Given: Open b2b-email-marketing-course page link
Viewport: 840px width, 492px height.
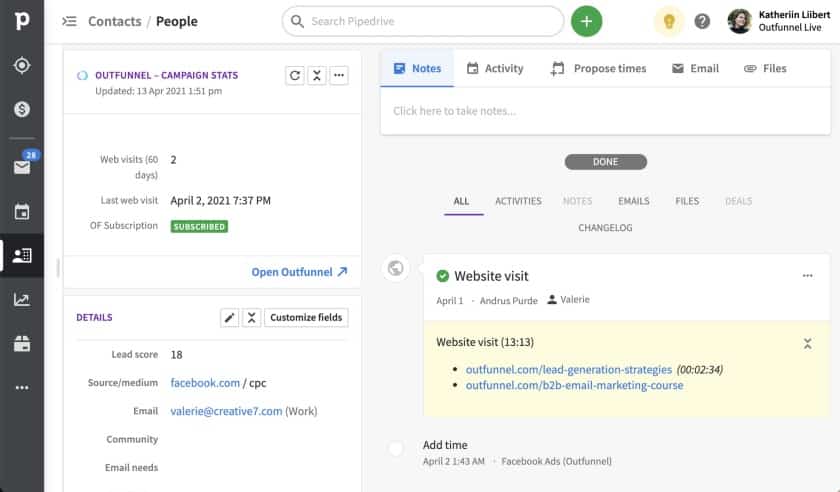Looking at the screenshot, I should point(574,385).
